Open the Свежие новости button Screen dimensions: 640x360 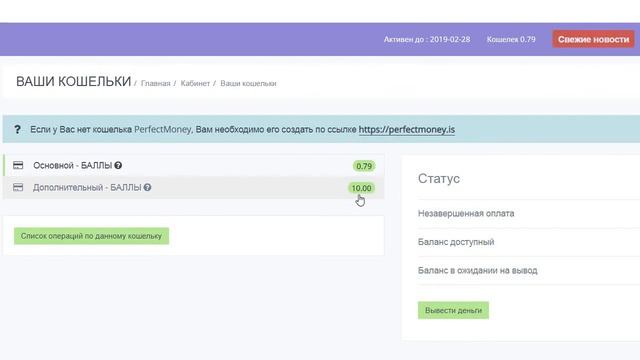point(593,39)
